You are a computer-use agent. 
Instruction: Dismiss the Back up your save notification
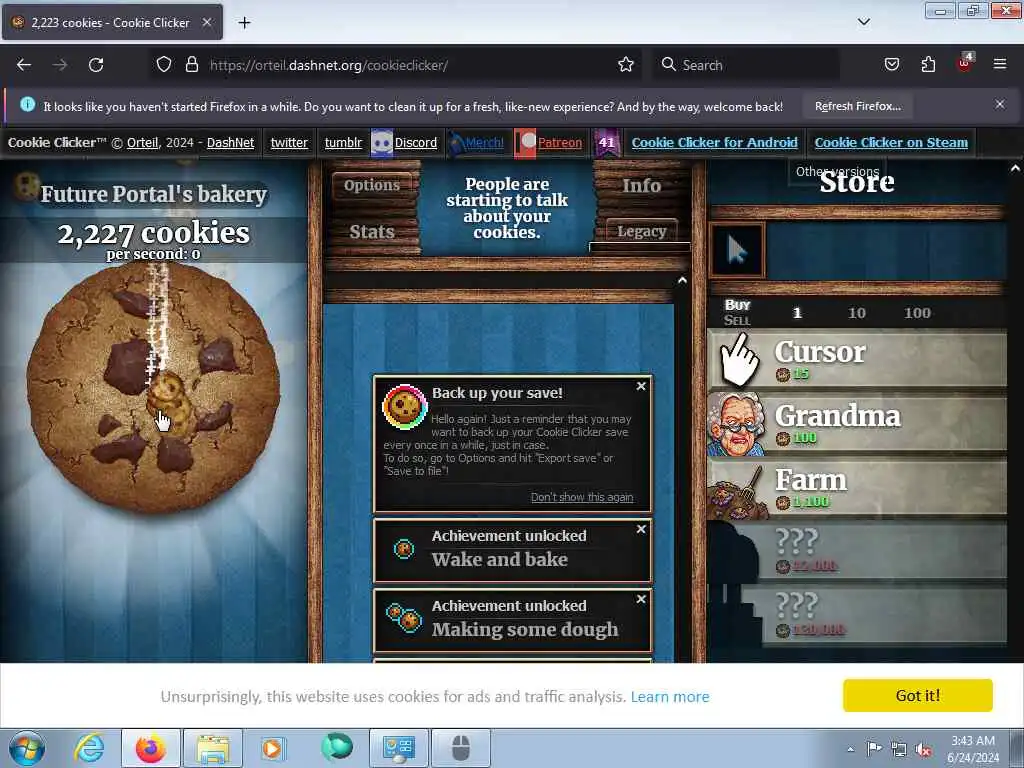(x=641, y=387)
